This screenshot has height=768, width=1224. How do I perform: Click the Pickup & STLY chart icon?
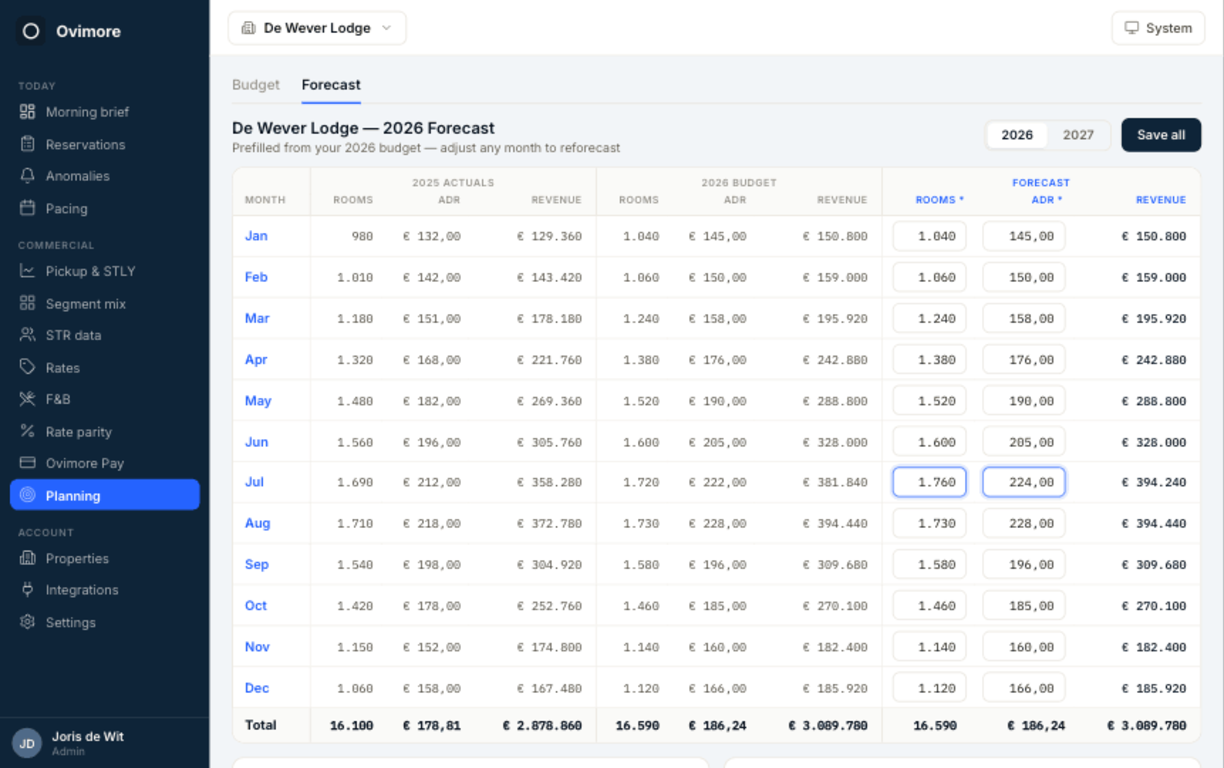(x=28, y=271)
